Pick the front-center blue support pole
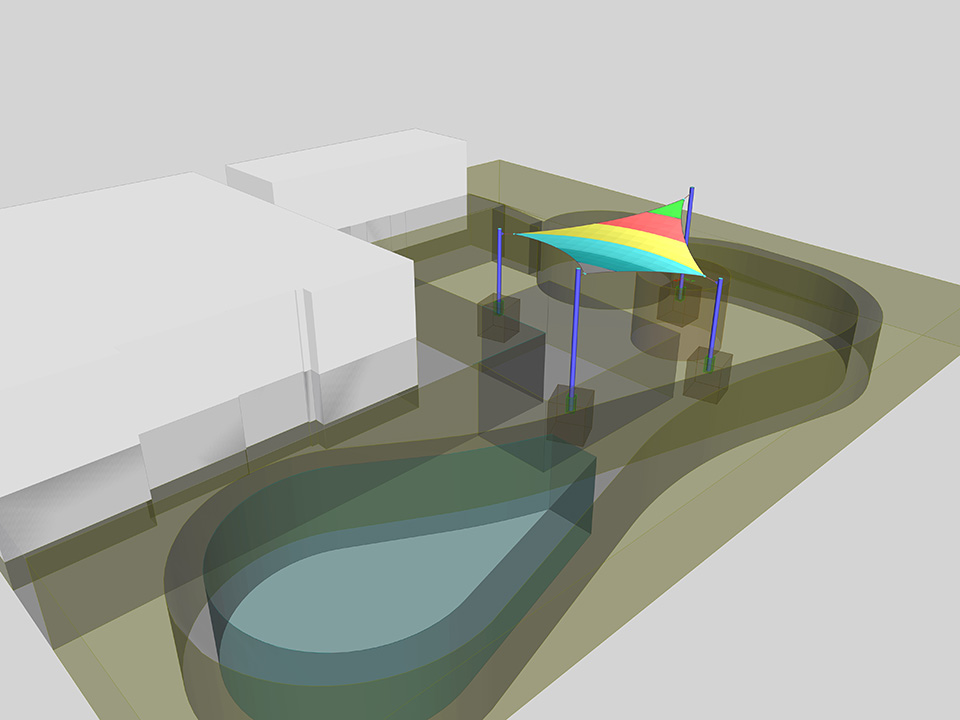Image resolution: width=960 pixels, height=720 pixels. [x=577, y=330]
